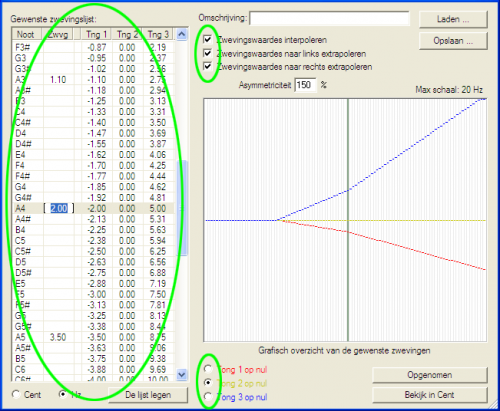The height and width of the screenshot is (411, 500).
Task: Disable Zwevingswaardes naar rechts extrapoleren
Action: click(208, 66)
